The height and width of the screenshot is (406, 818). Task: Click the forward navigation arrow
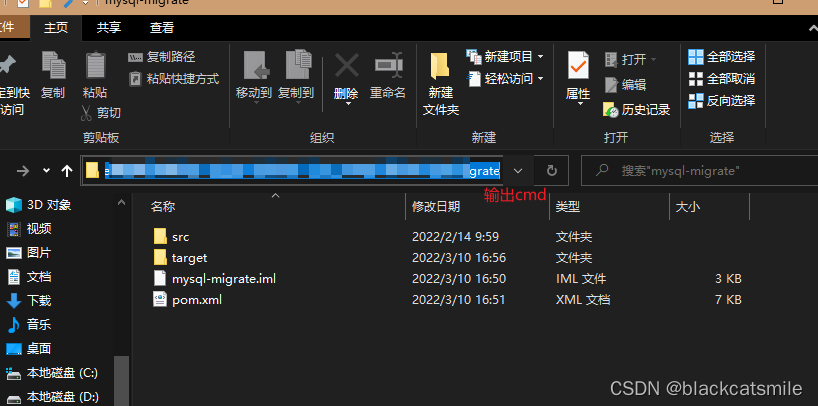23,171
